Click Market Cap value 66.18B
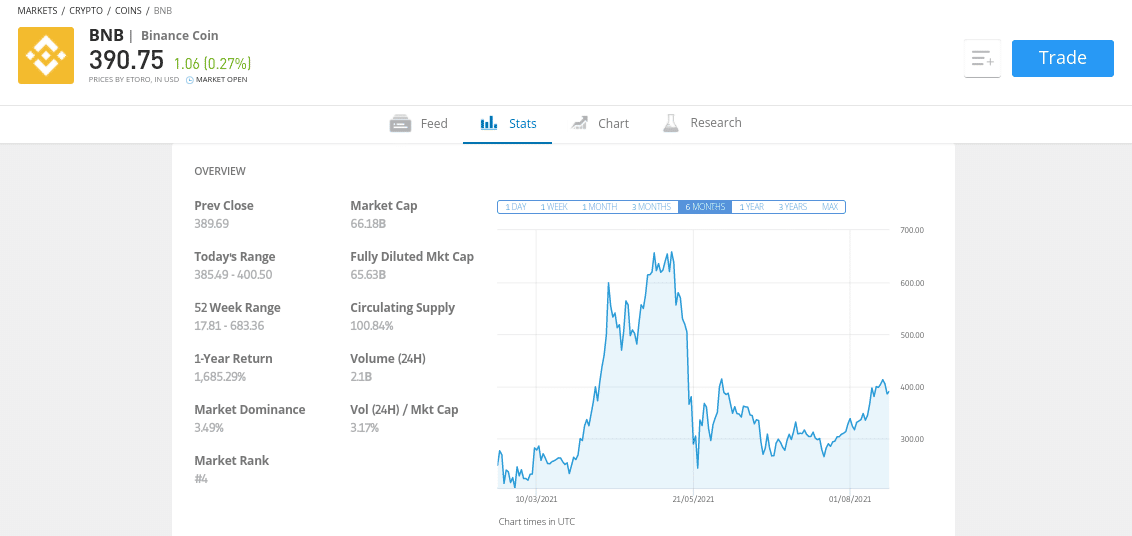The image size is (1132, 536). [368, 224]
